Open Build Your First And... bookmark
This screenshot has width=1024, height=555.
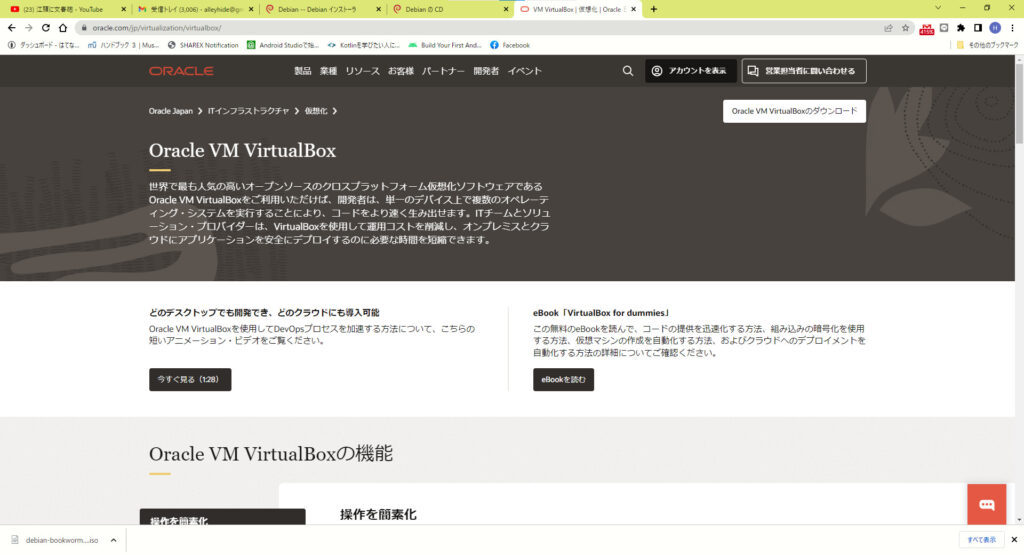pyautogui.click(x=445, y=45)
